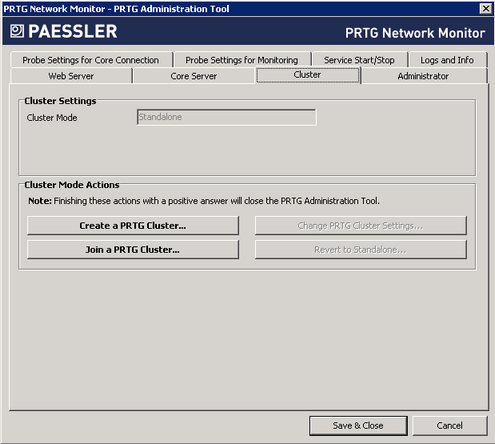The width and height of the screenshot is (495, 444).
Task: Click the Paessler logo icon
Action: pos(17,31)
